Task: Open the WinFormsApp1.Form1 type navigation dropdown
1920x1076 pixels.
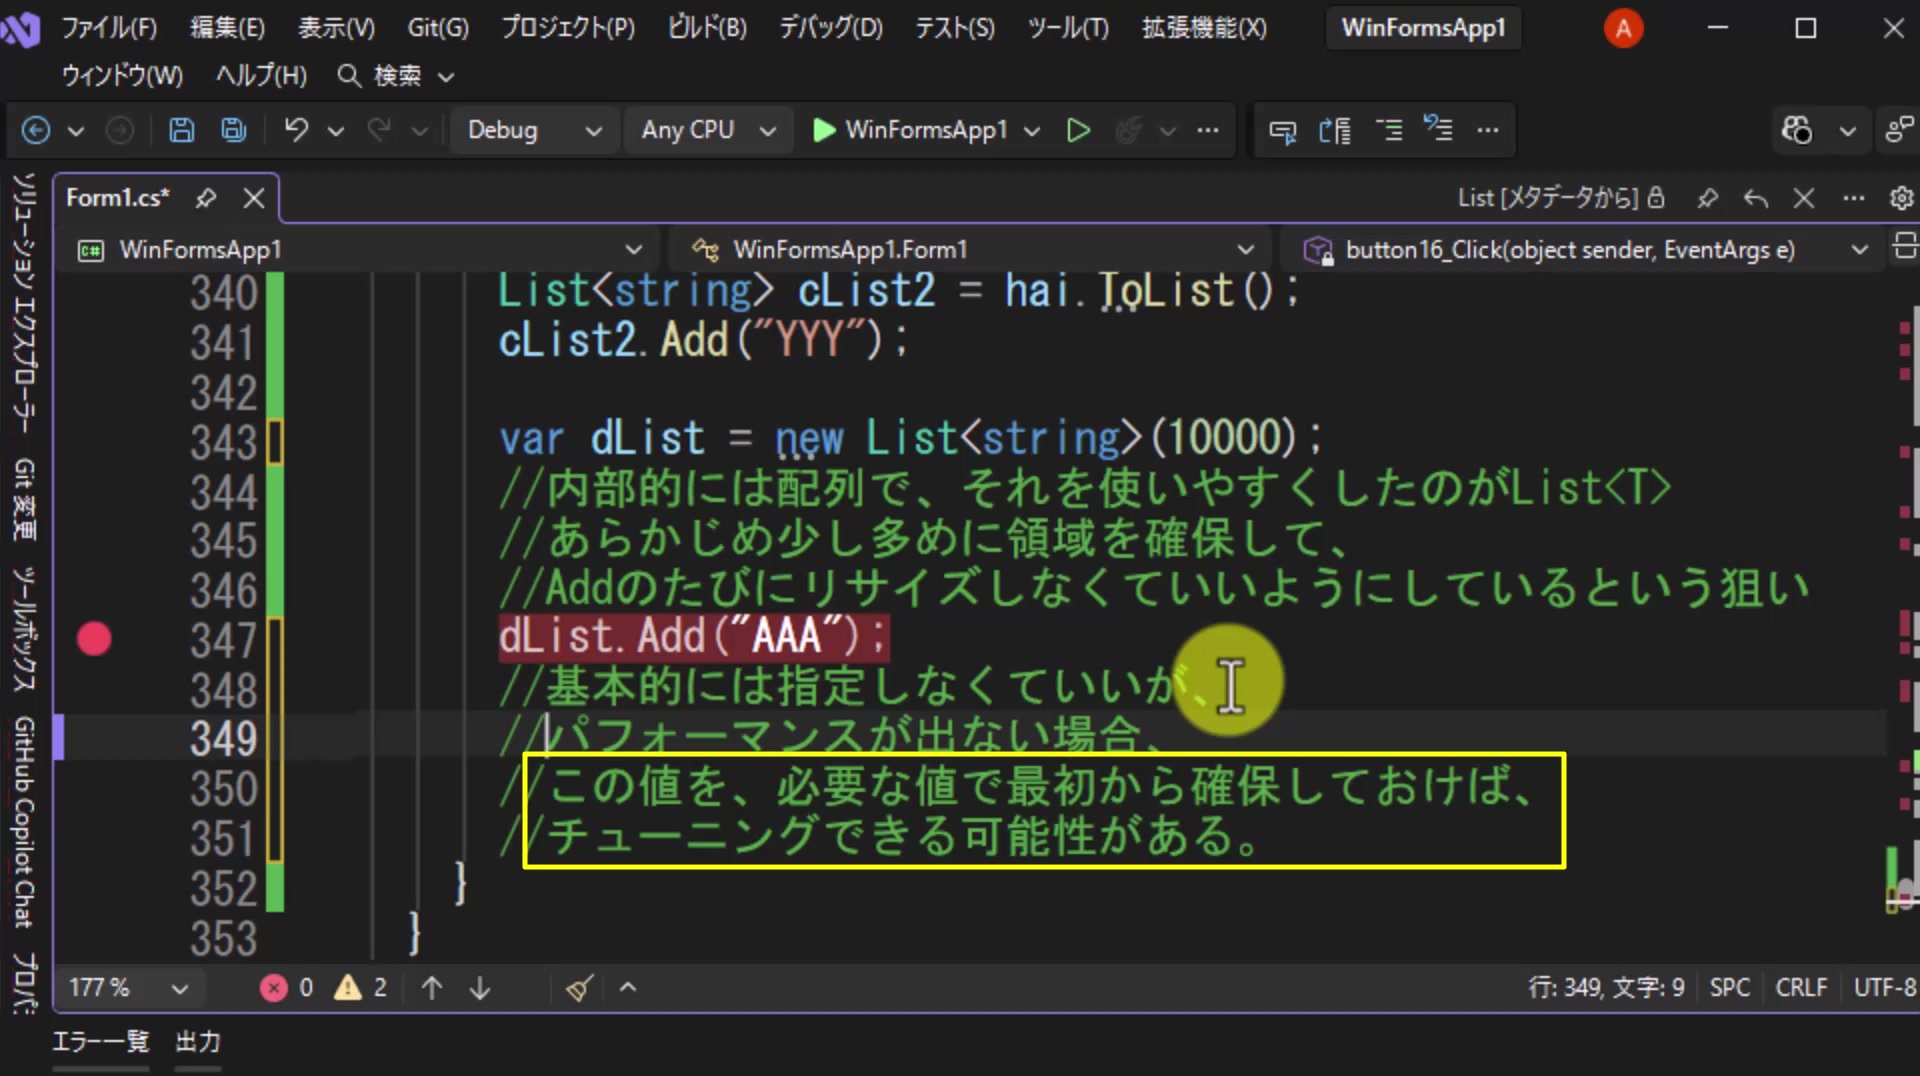Action: 972,249
